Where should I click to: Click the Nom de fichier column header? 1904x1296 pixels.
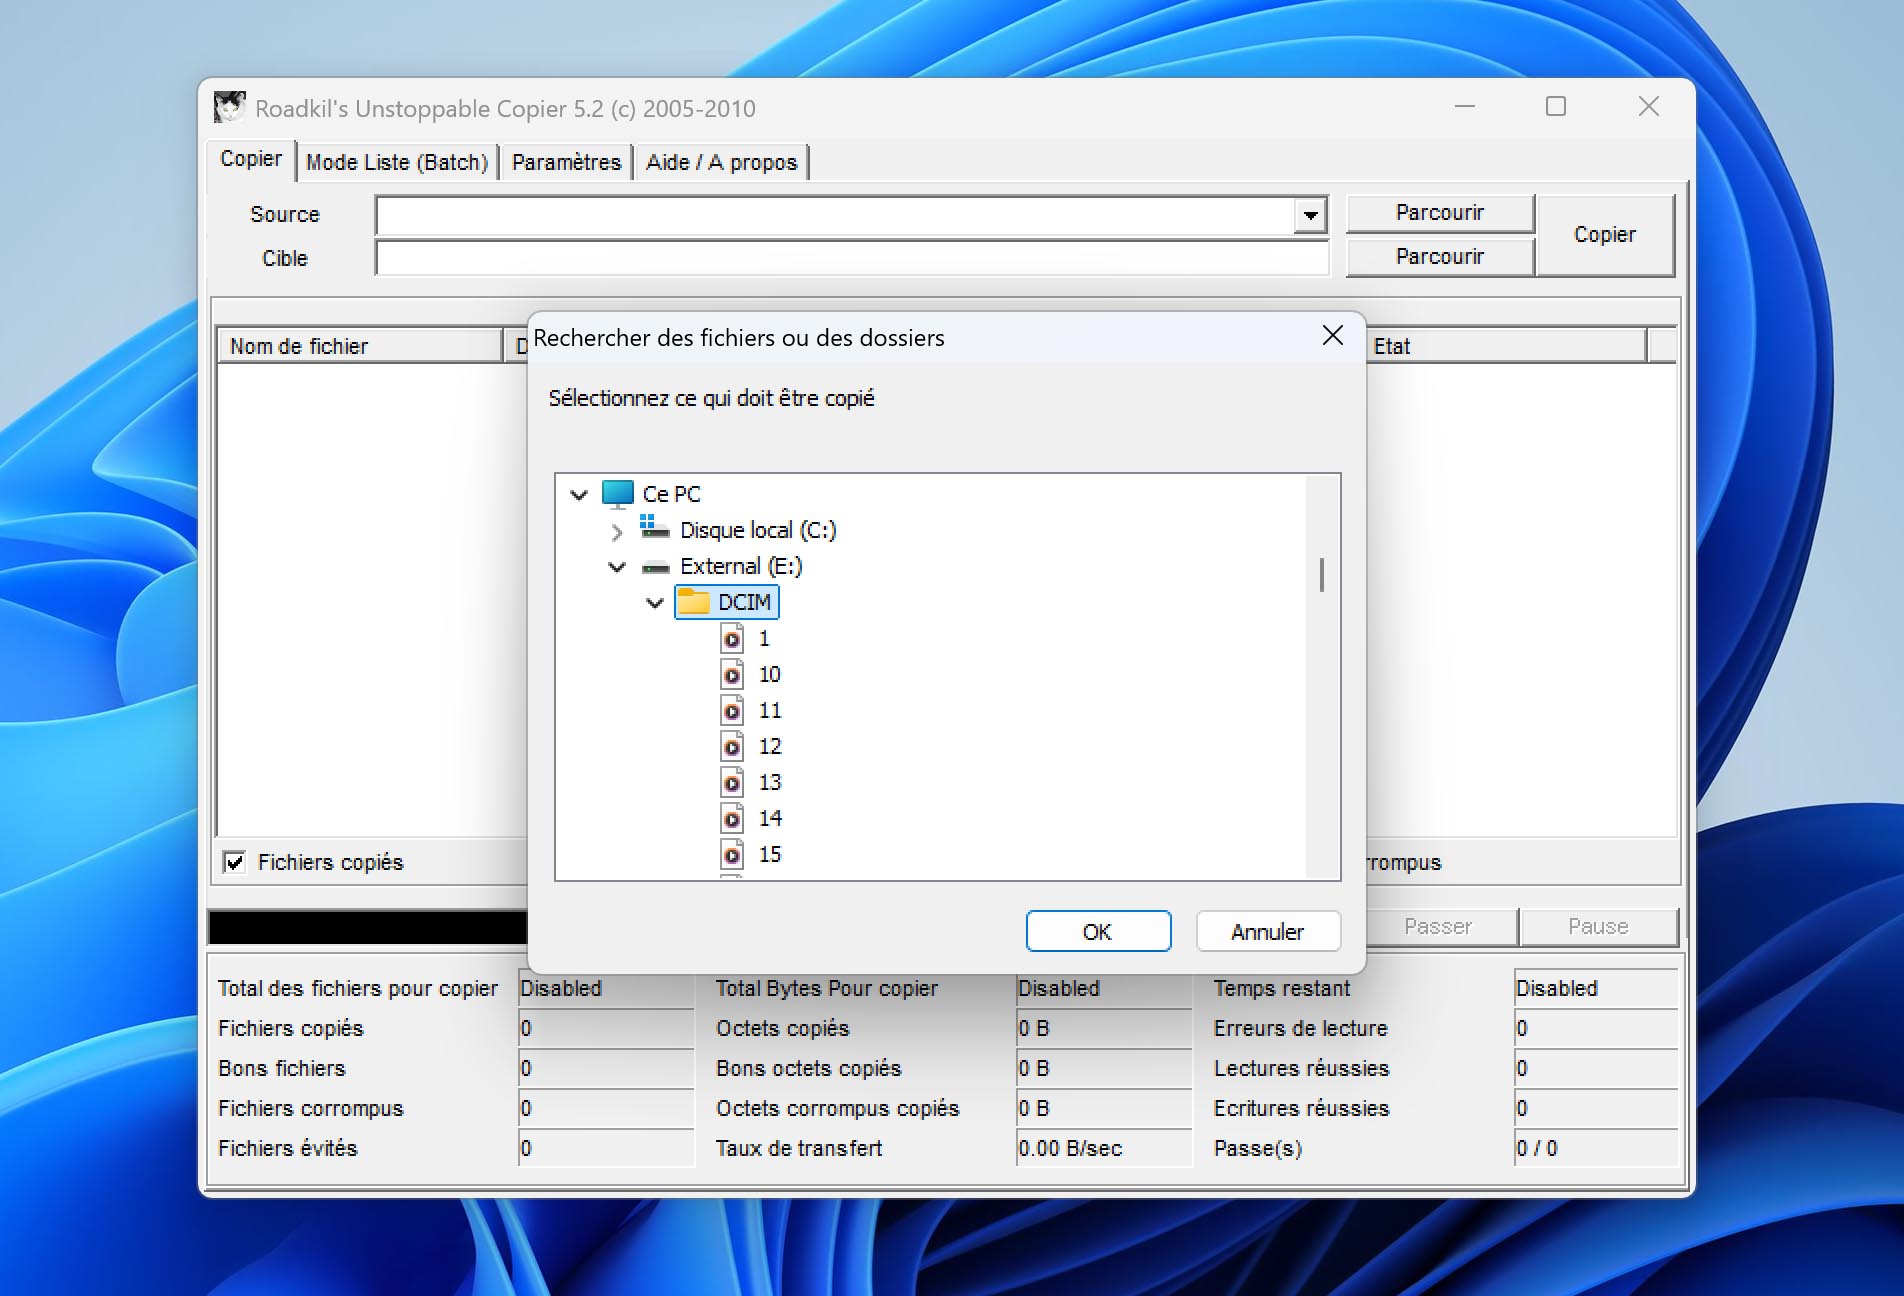(x=360, y=346)
